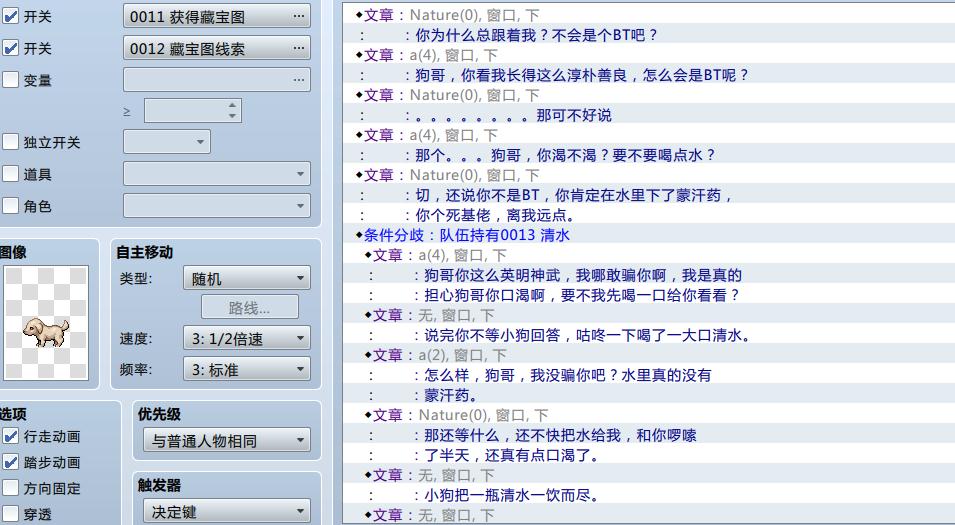Open switch selector 0012 藏宝图线索

[217, 48]
